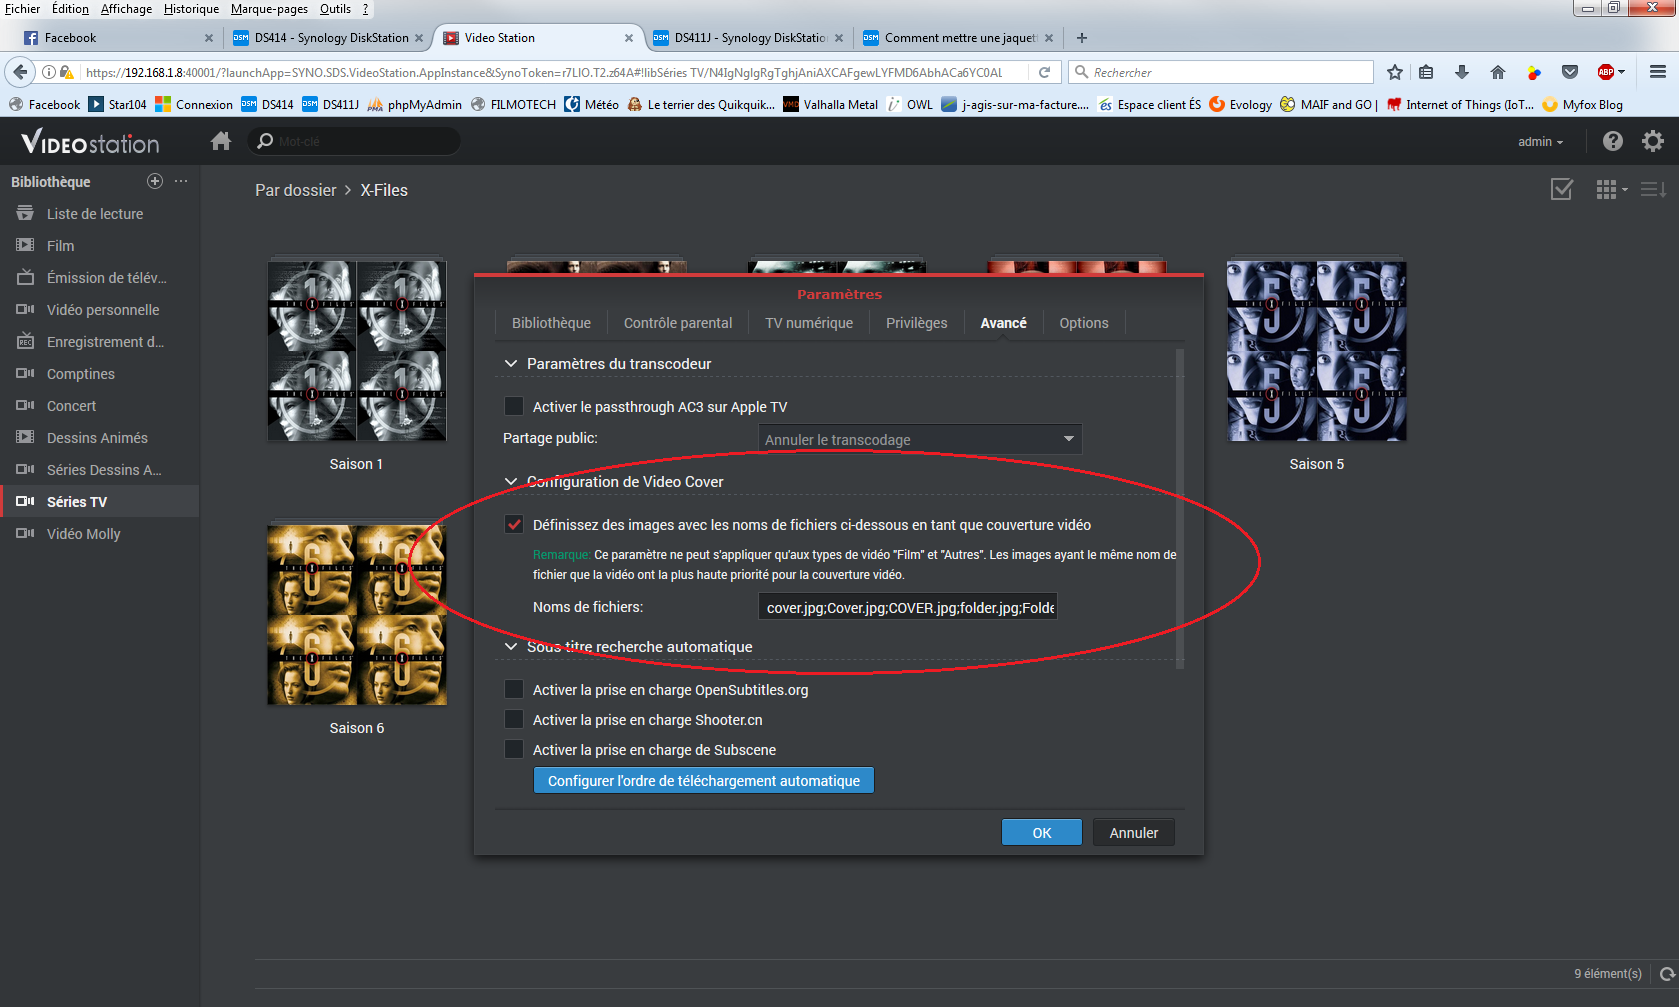Open Firefox home page icon

(1497, 72)
